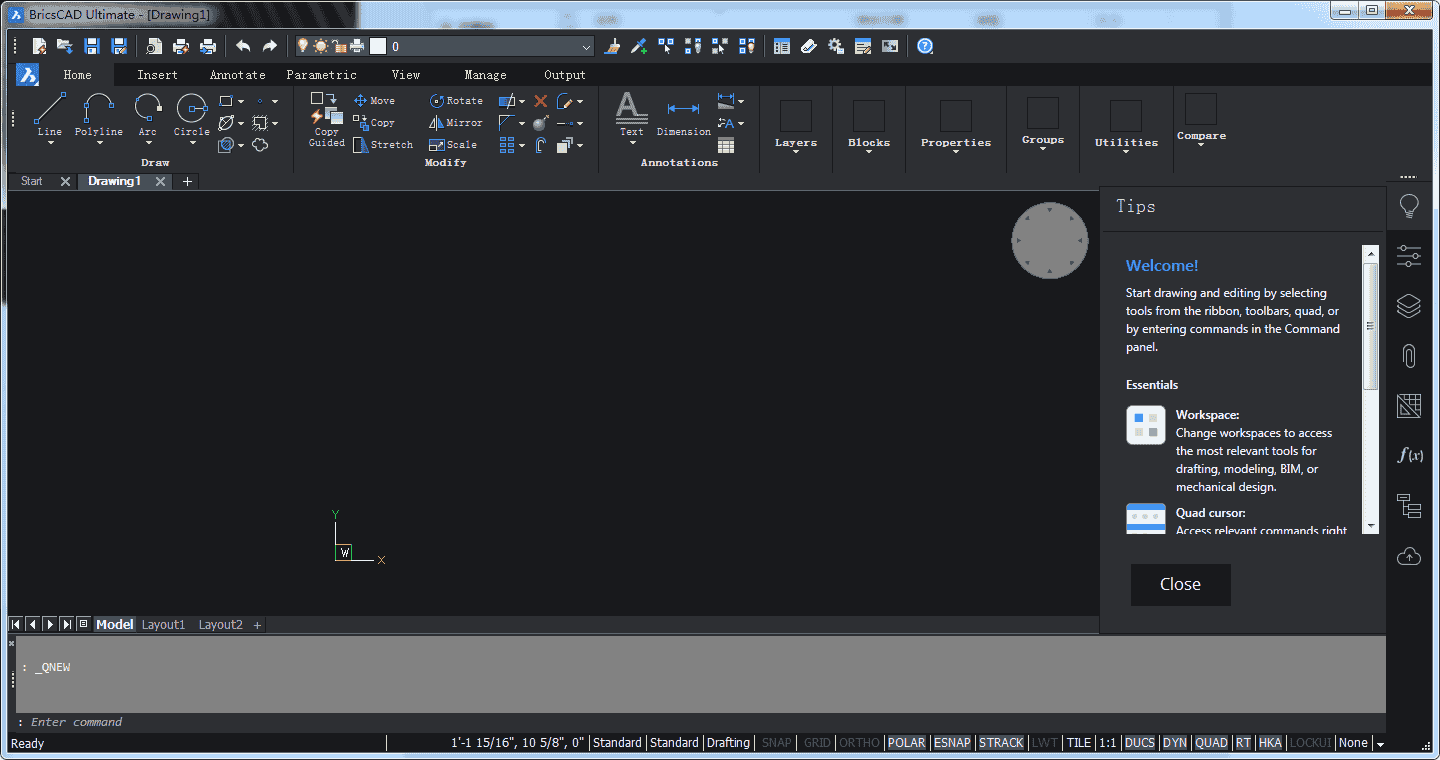This screenshot has height=760, width=1440.
Task: Toggle ESNAP in the status bar
Action: (x=952, y=742)
